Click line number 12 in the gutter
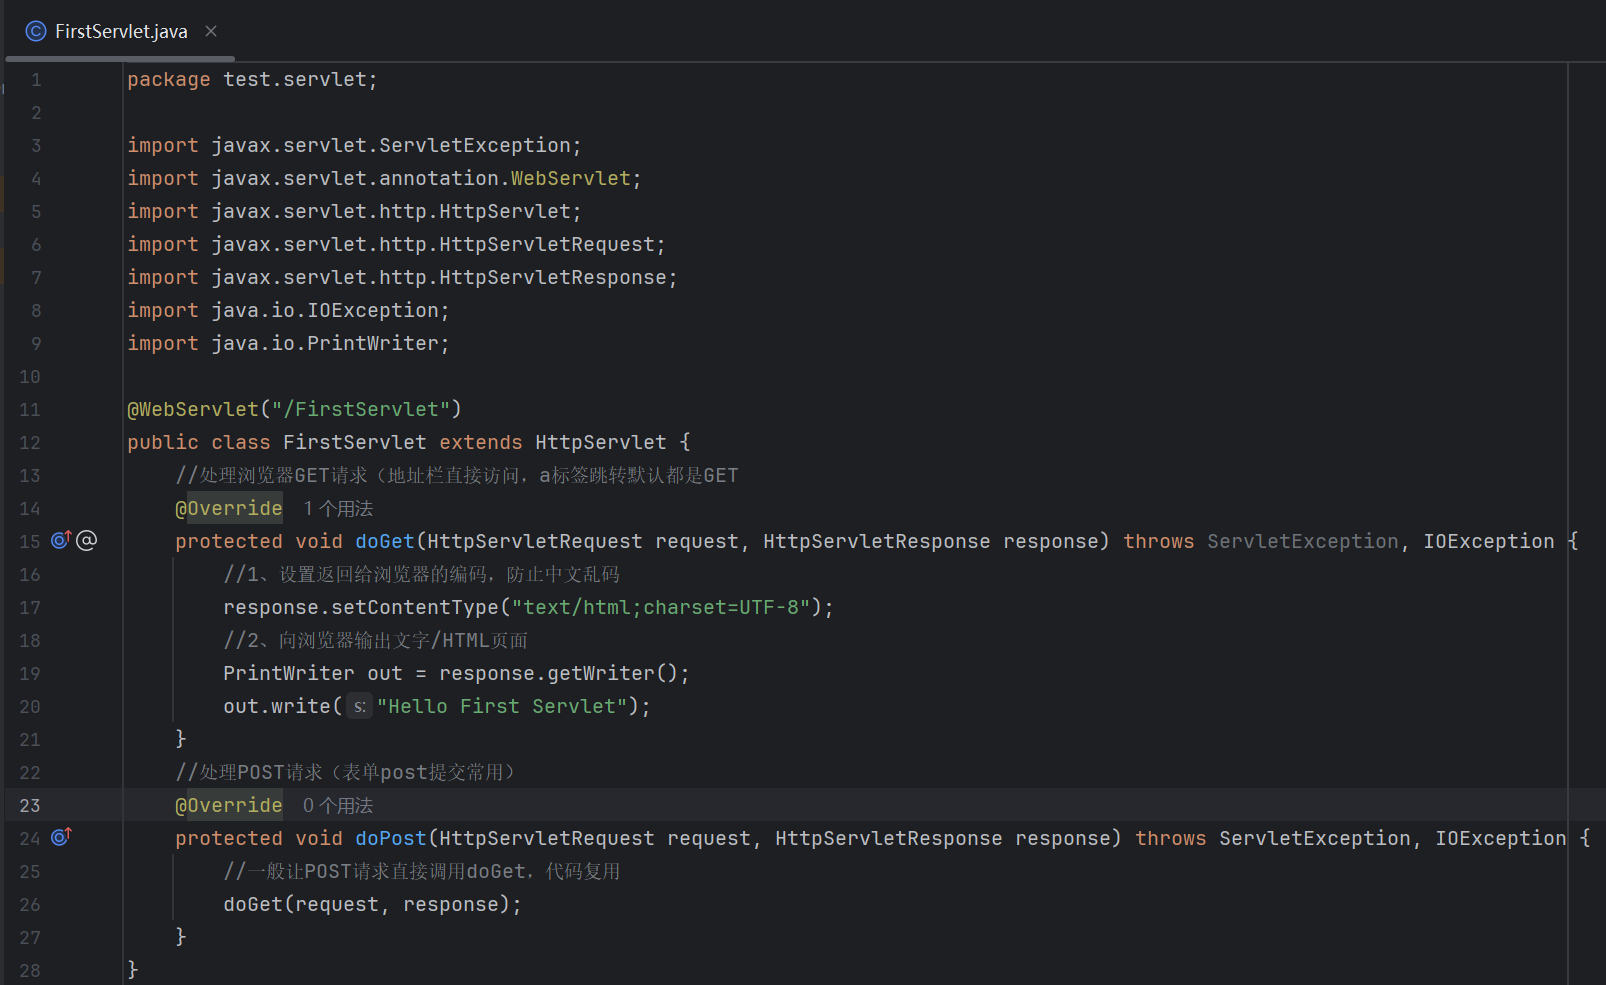This screenshot has width=1606, height=985. 30,443
